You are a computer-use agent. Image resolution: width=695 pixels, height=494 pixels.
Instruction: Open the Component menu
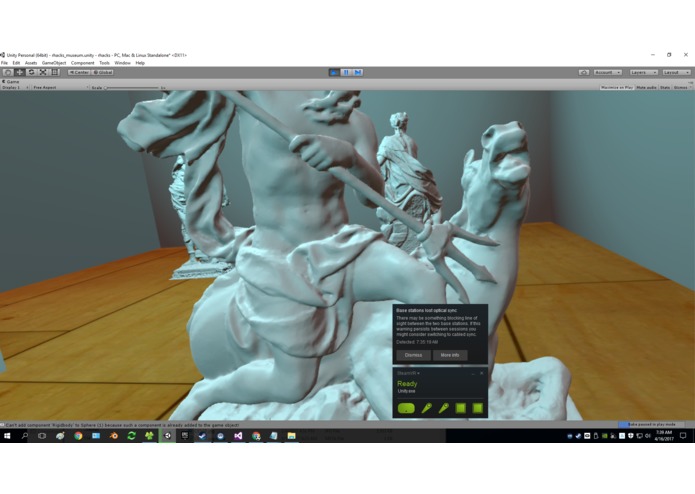pos(82,63)
